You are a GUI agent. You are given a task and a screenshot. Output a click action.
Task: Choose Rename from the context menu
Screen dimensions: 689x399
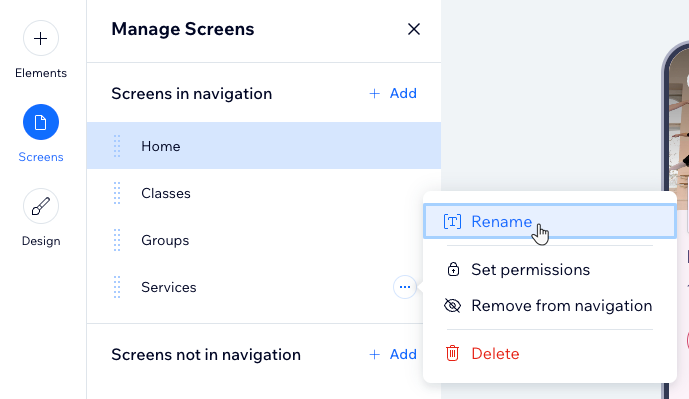point(549,221)
